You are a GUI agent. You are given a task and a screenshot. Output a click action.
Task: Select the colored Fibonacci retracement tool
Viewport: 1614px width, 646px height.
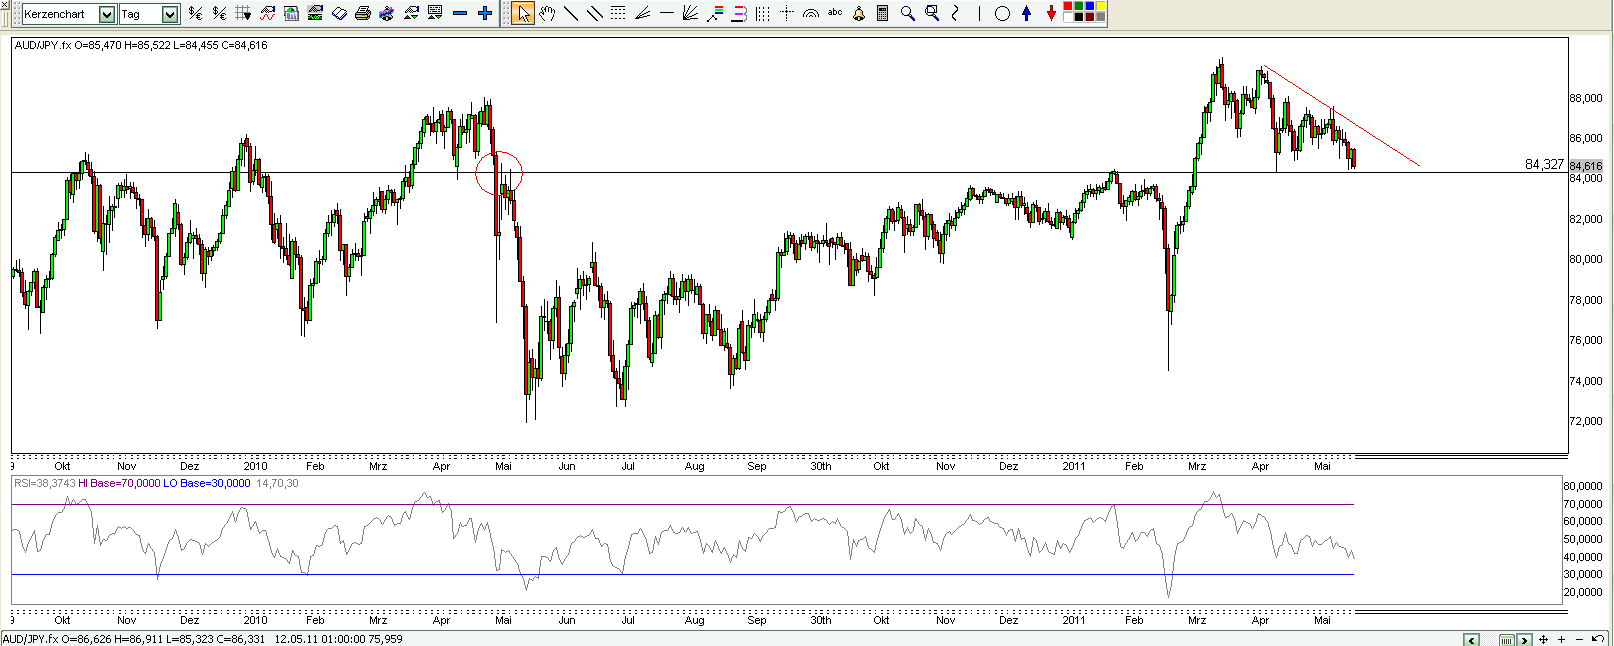pyautogui.click(x=715, y=14)
